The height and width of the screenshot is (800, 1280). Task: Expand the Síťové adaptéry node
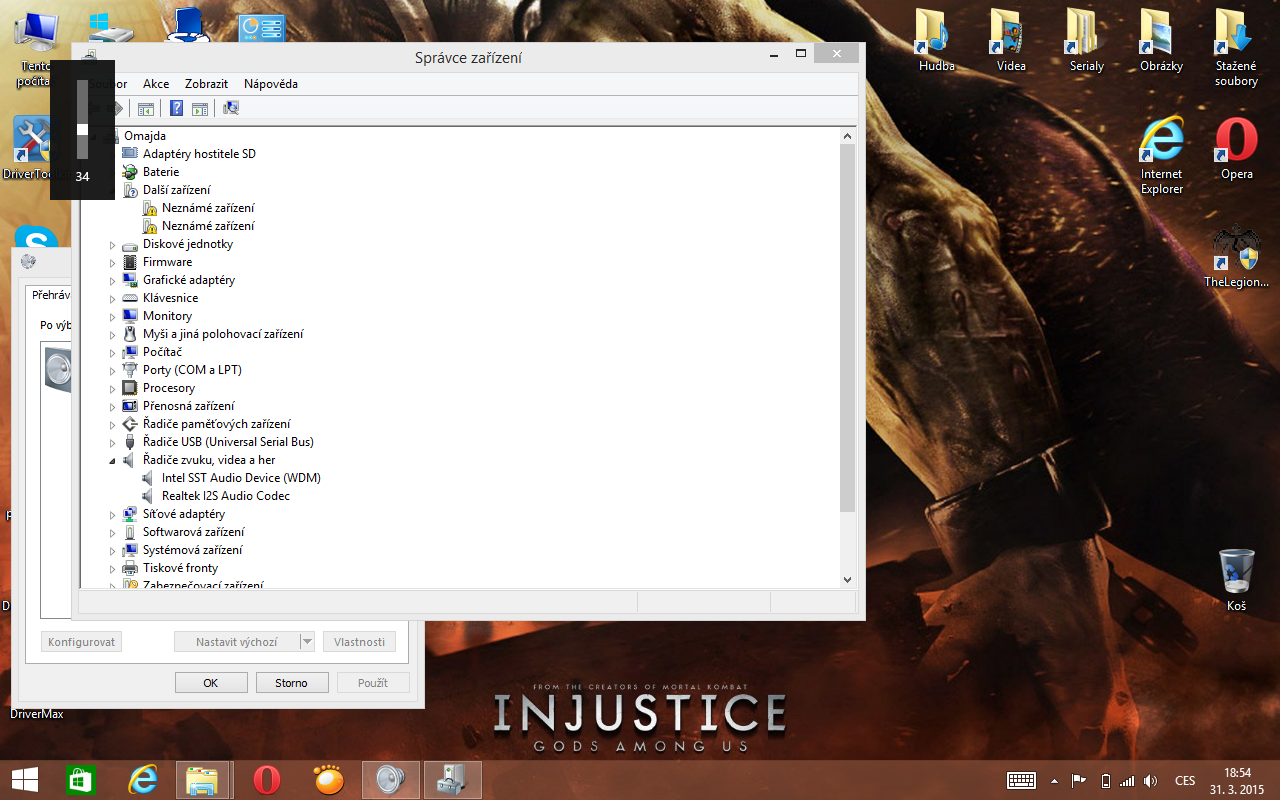pyautogui.click(x=113, y=515)
